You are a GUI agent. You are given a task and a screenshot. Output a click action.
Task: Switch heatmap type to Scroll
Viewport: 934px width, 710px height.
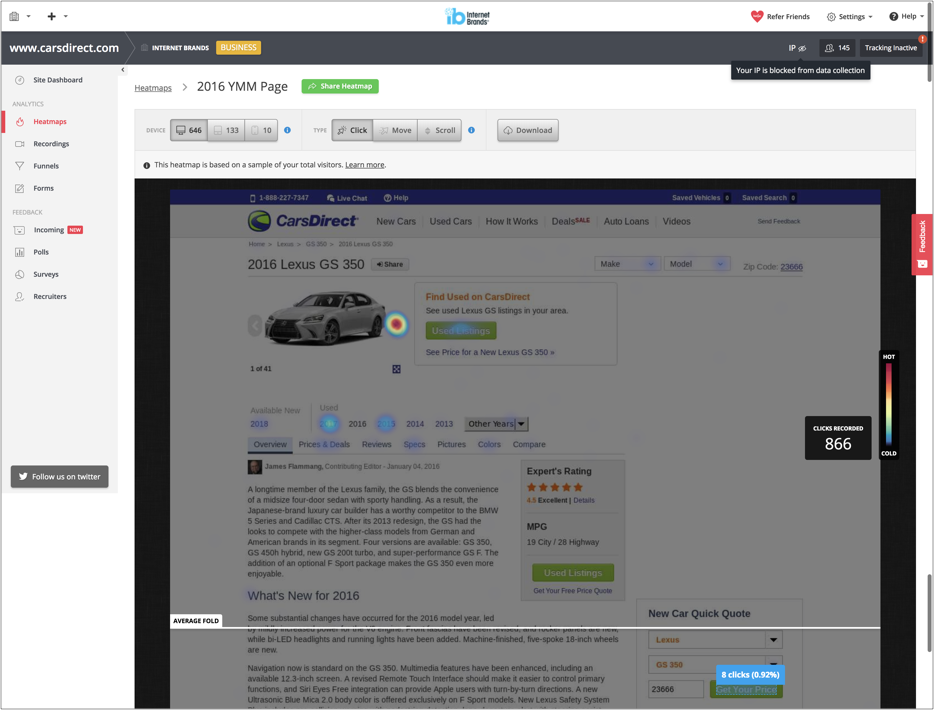[439, 130]
